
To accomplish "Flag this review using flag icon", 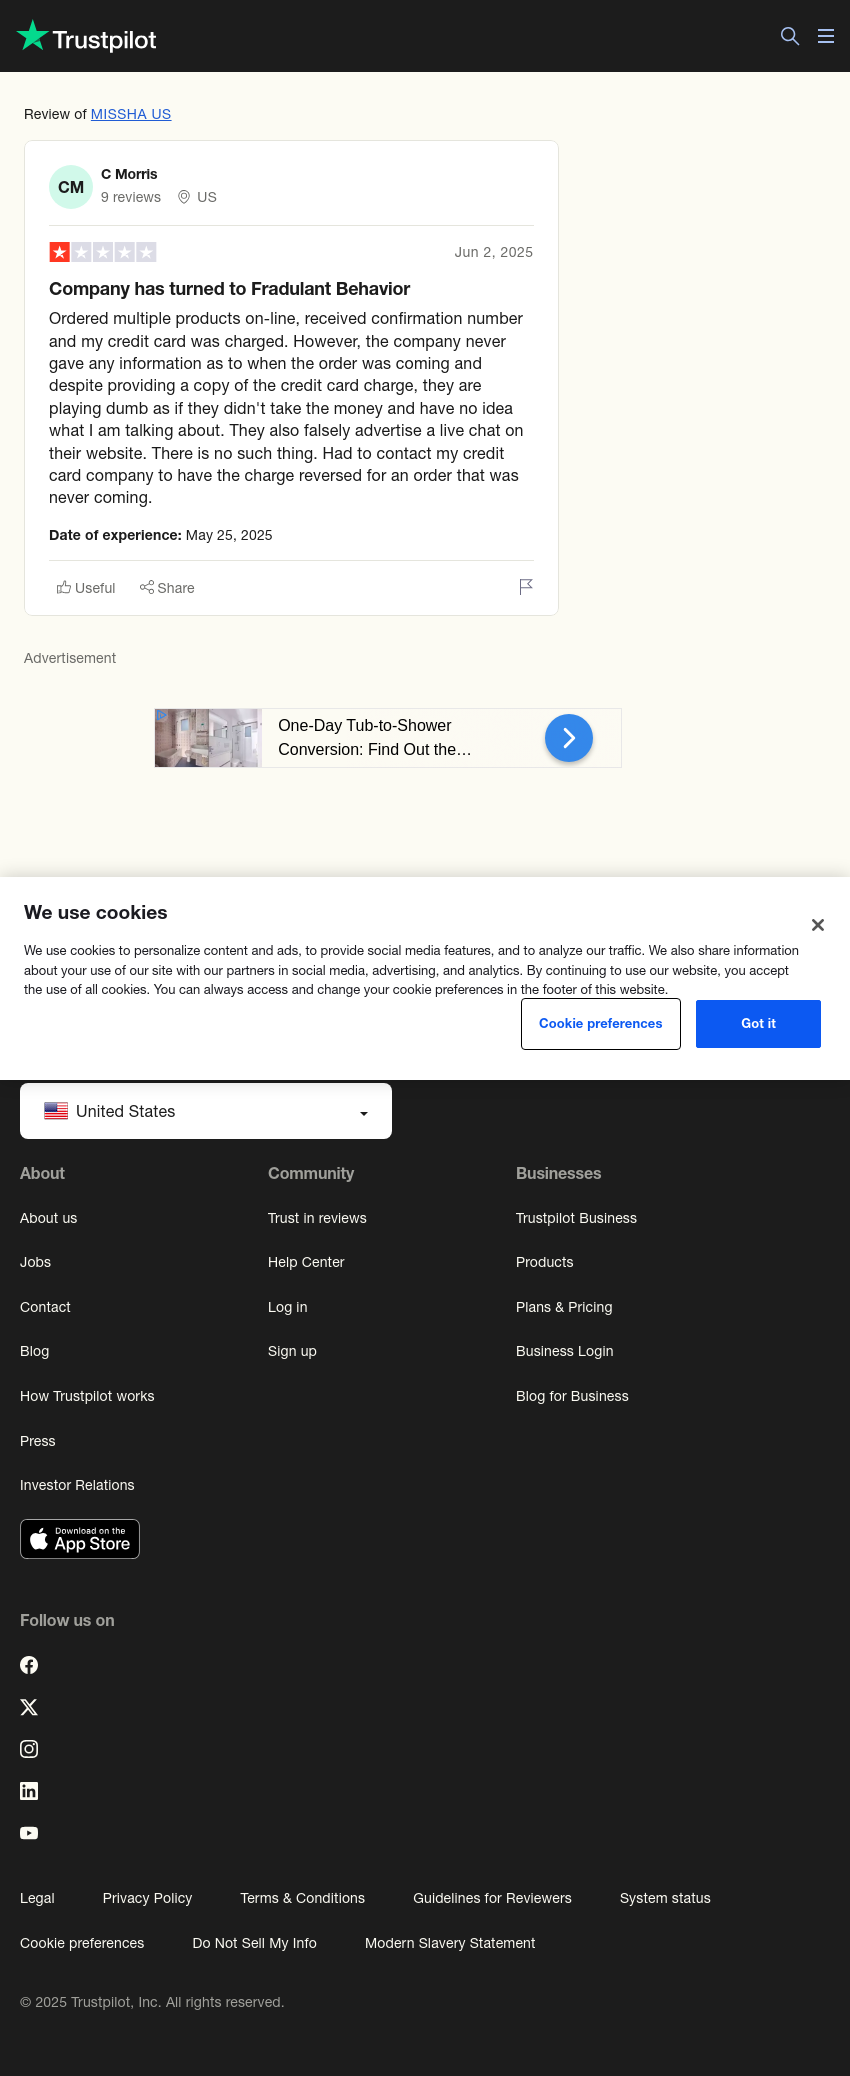I will [526, 587].
